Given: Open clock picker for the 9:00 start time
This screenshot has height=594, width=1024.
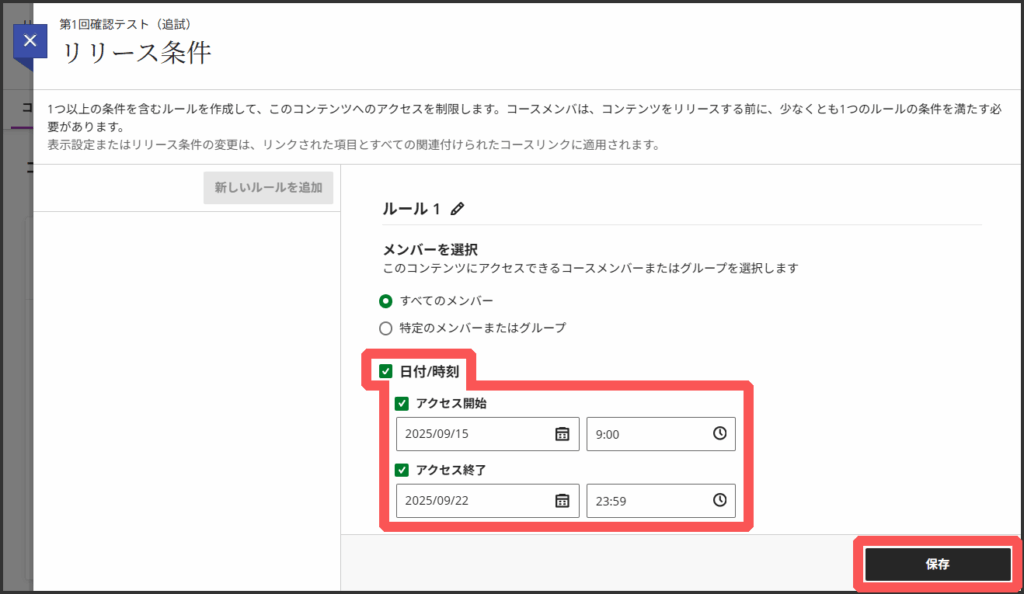Looking at the screenshot, I should (x=719, y=434).
